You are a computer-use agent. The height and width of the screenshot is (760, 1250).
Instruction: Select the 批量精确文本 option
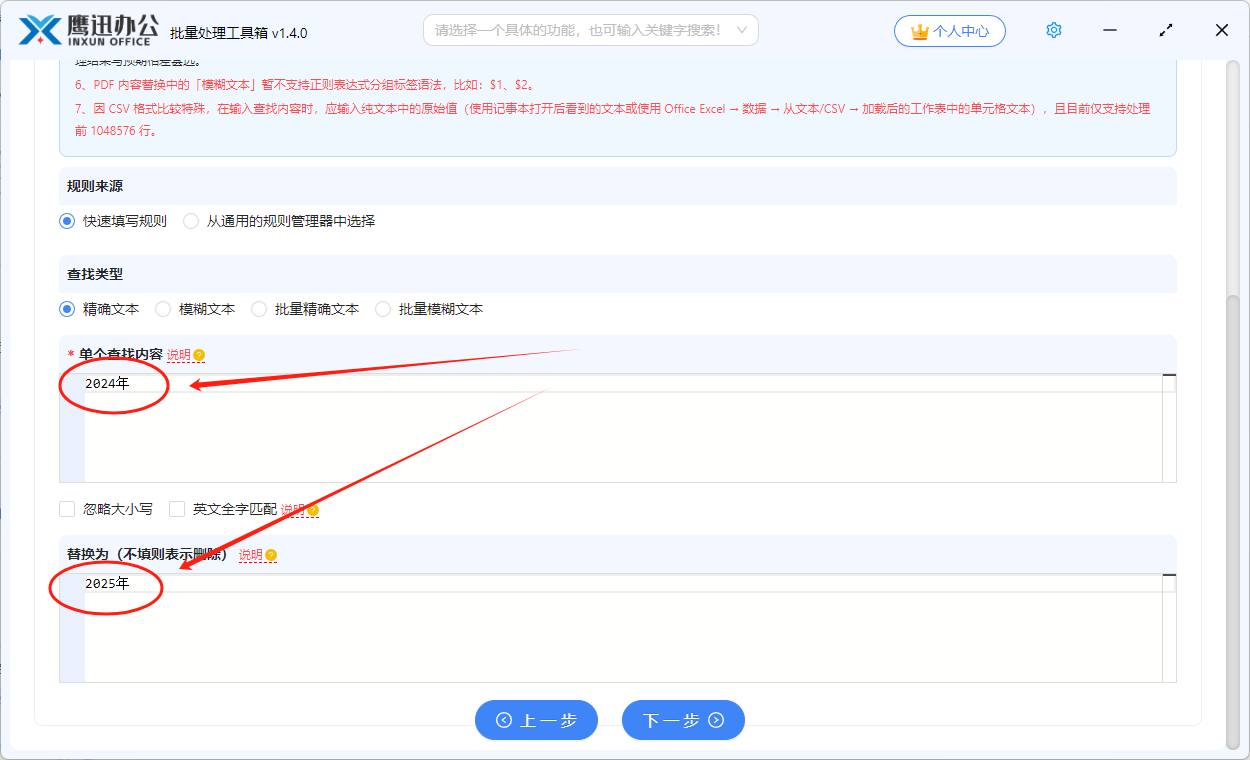point(258,309)
